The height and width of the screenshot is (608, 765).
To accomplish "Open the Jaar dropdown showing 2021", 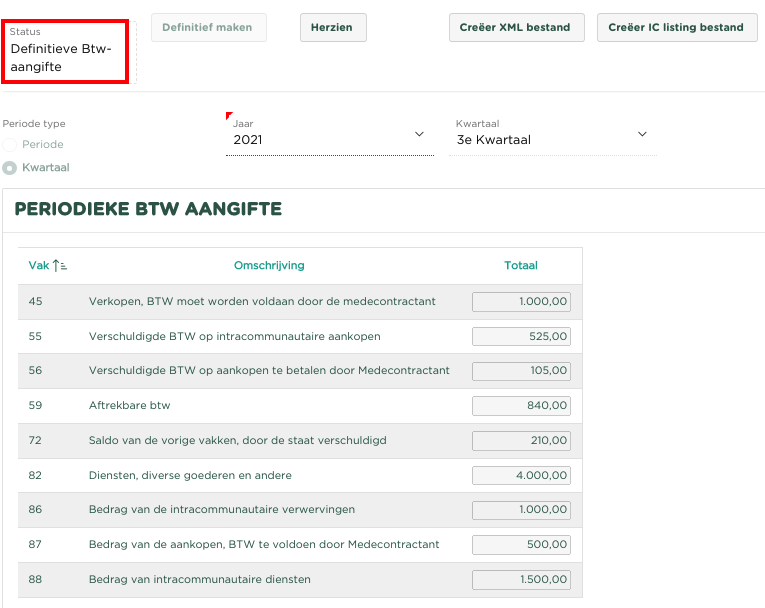I will pyautogui.click(x=328, y=140).
